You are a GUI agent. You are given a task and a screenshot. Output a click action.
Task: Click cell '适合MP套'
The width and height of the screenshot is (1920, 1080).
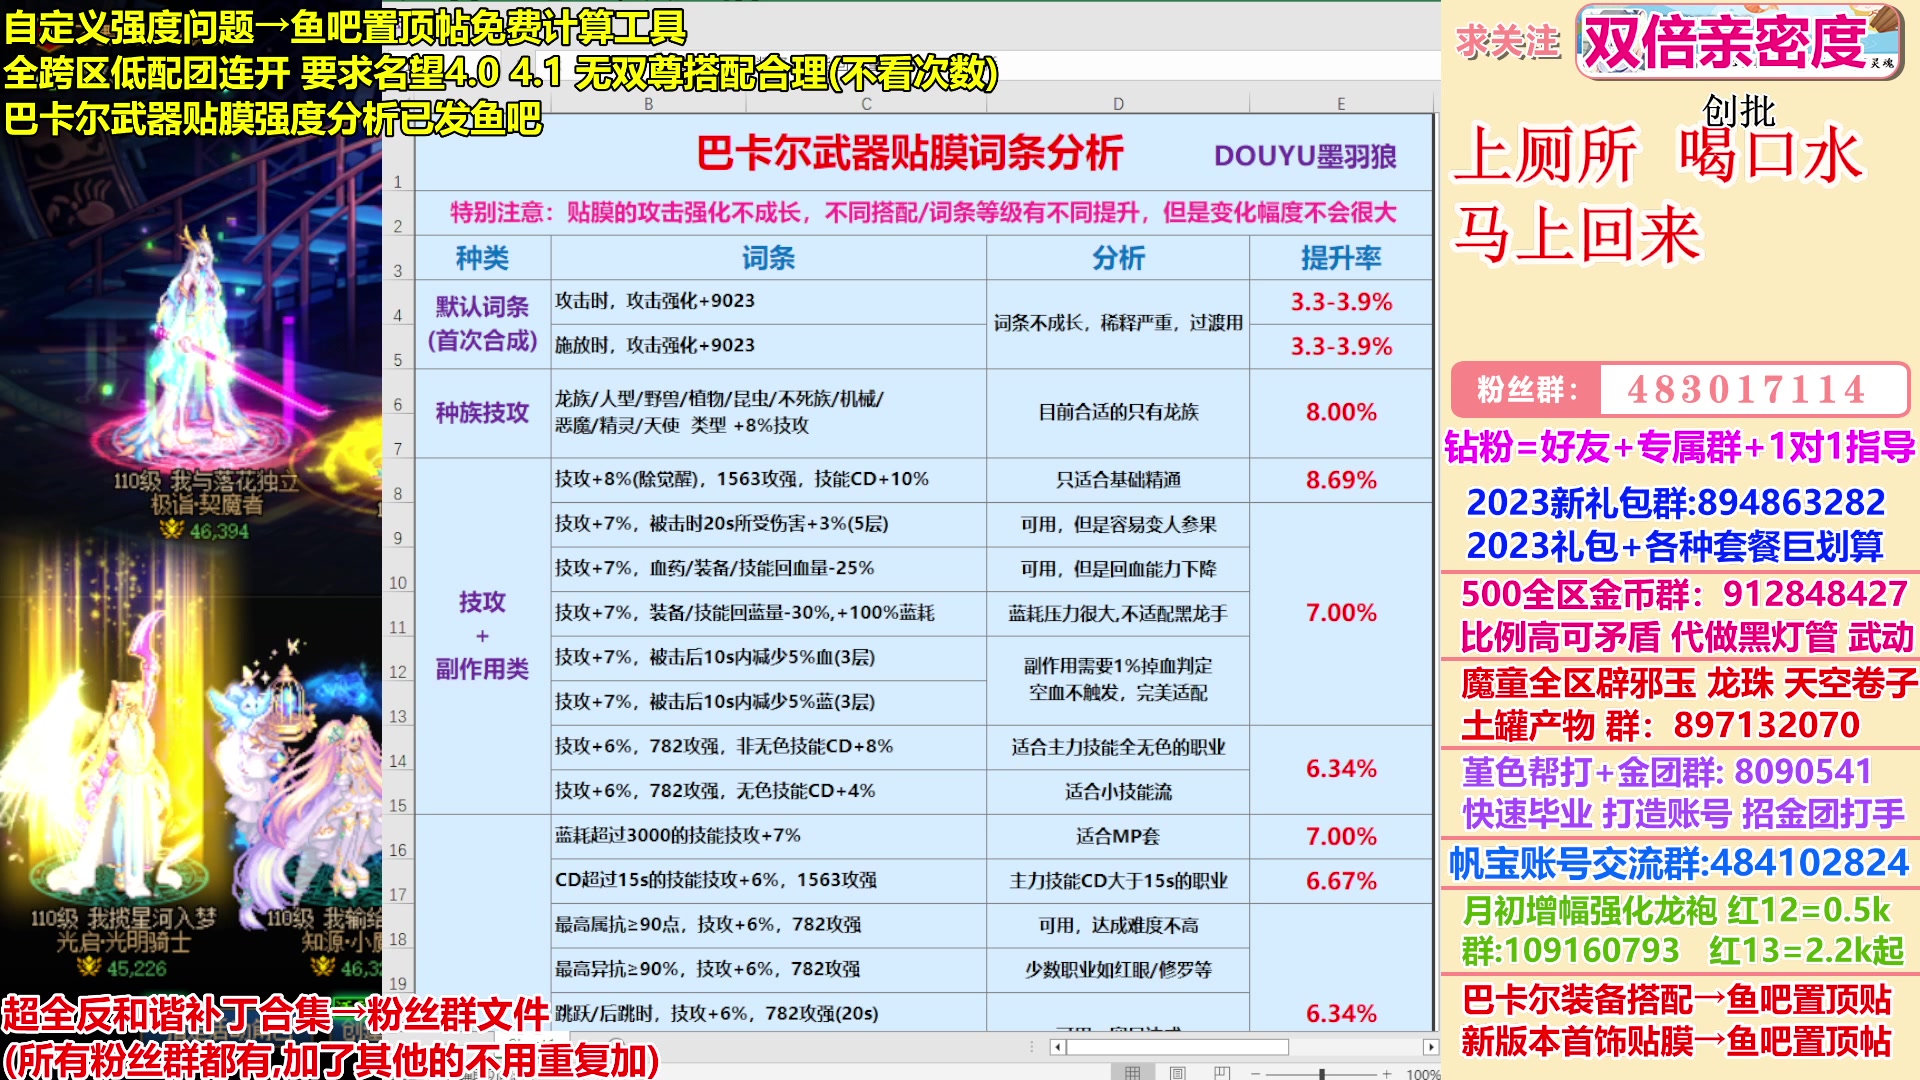coord(1118,836)
